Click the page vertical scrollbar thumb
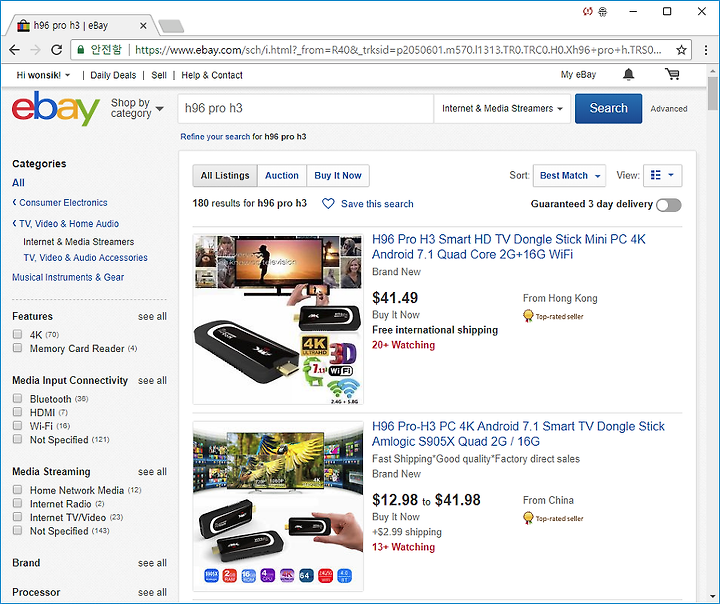Viewport: 720px width, 604px height. 713,94
